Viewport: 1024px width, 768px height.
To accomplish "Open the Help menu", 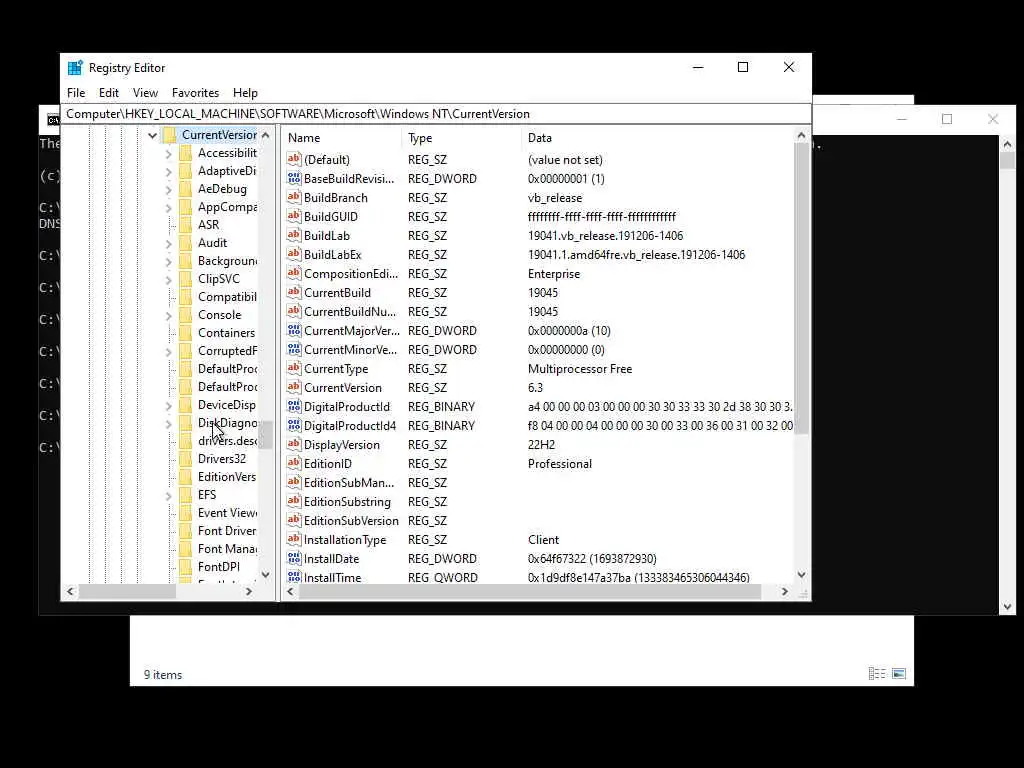I will tap(245, 93).
